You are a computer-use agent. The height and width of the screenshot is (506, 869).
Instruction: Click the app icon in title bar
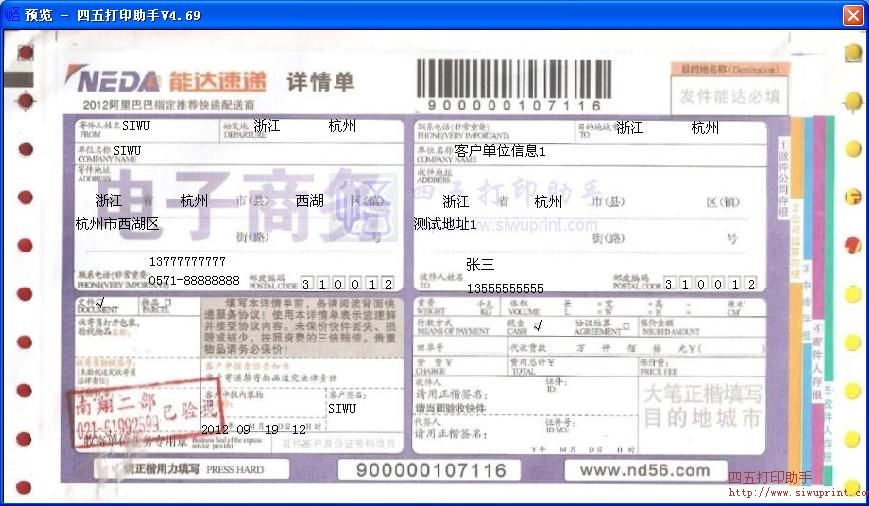pos(13,15)
